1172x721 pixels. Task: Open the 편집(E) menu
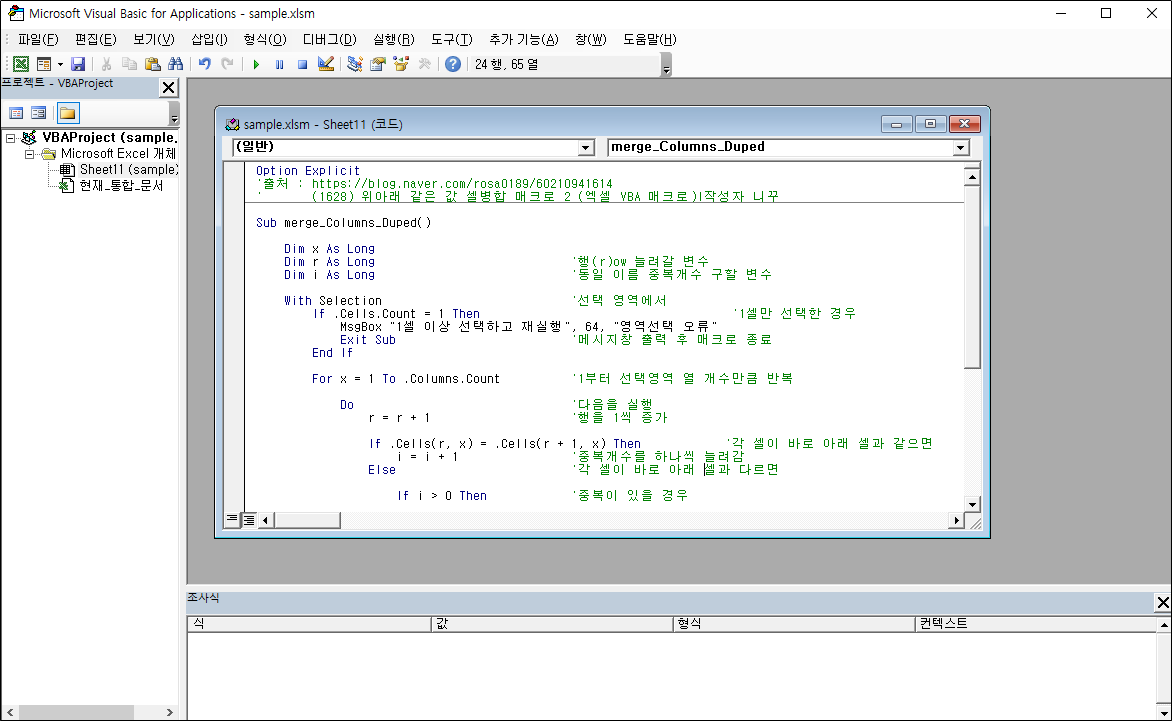[x=96, y=40]
